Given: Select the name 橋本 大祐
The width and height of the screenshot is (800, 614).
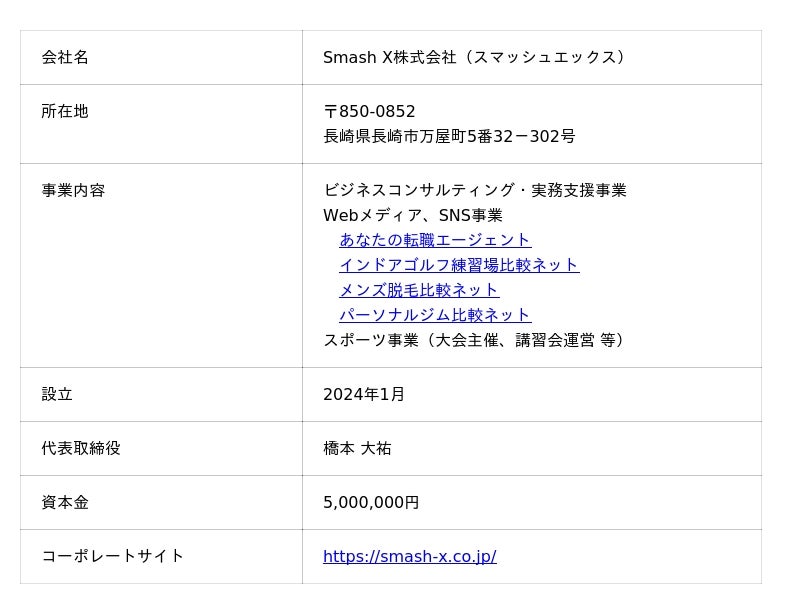Looking at the screenshot, I should (357, 448).
